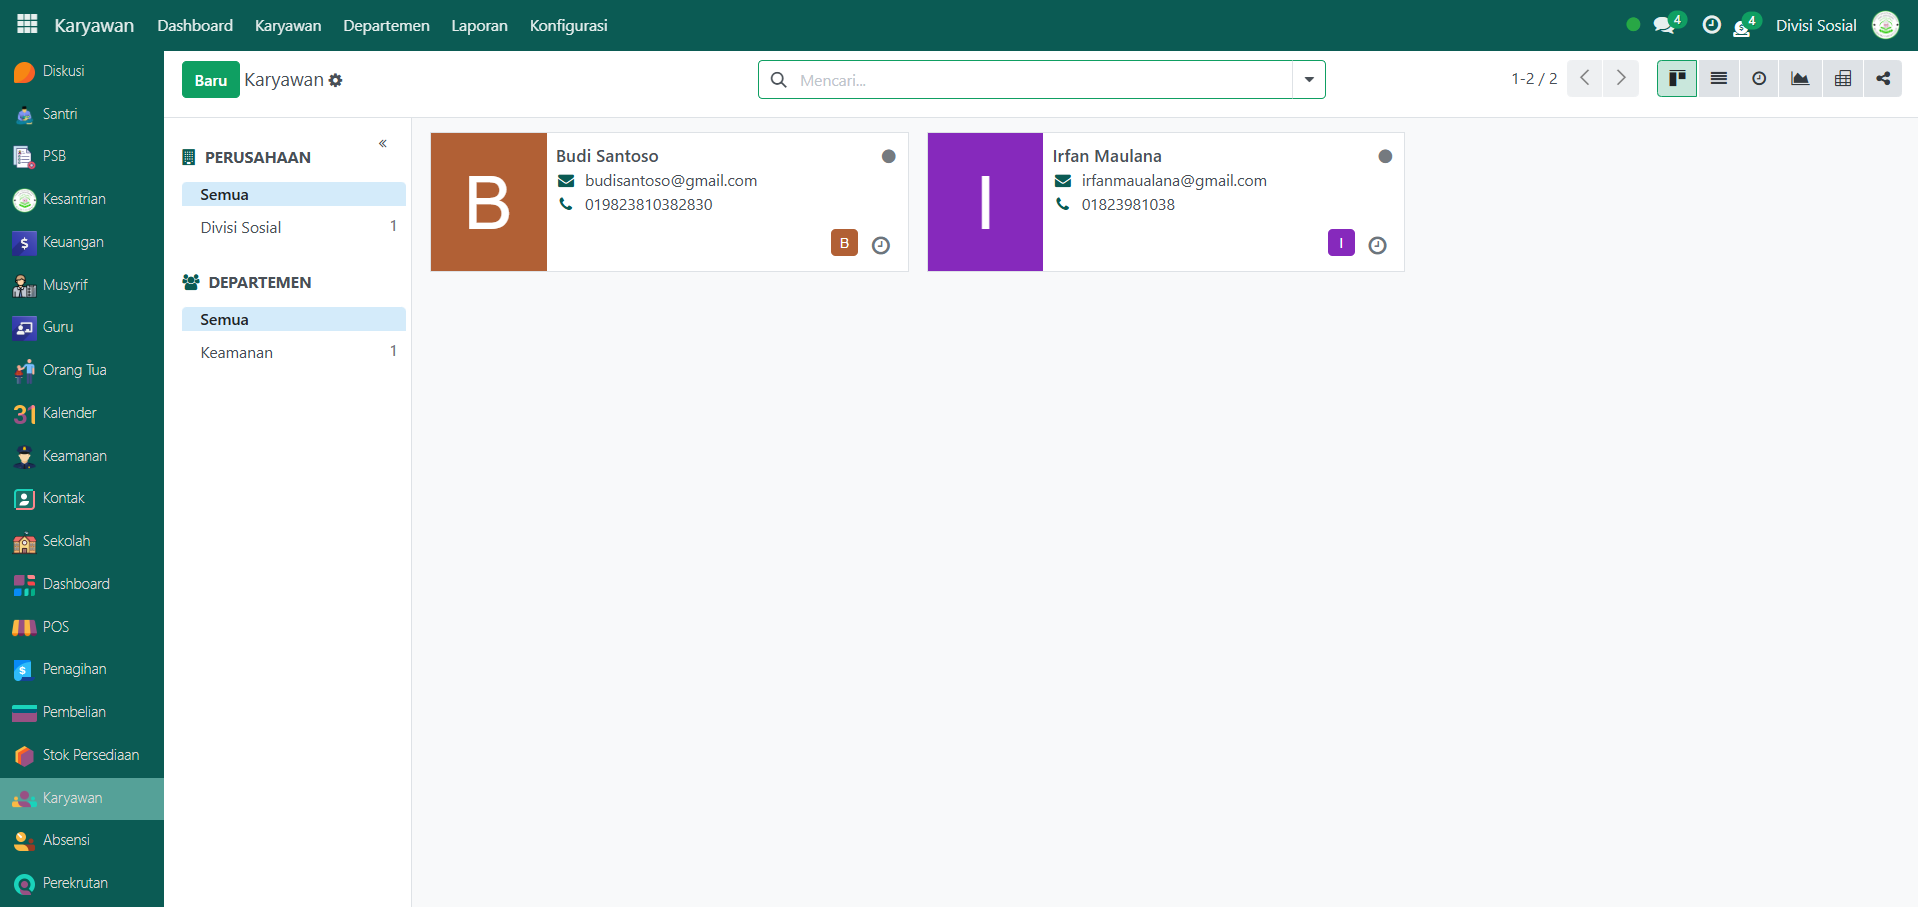
Task: Filter by Keamanan department
Action: [237, 352]
